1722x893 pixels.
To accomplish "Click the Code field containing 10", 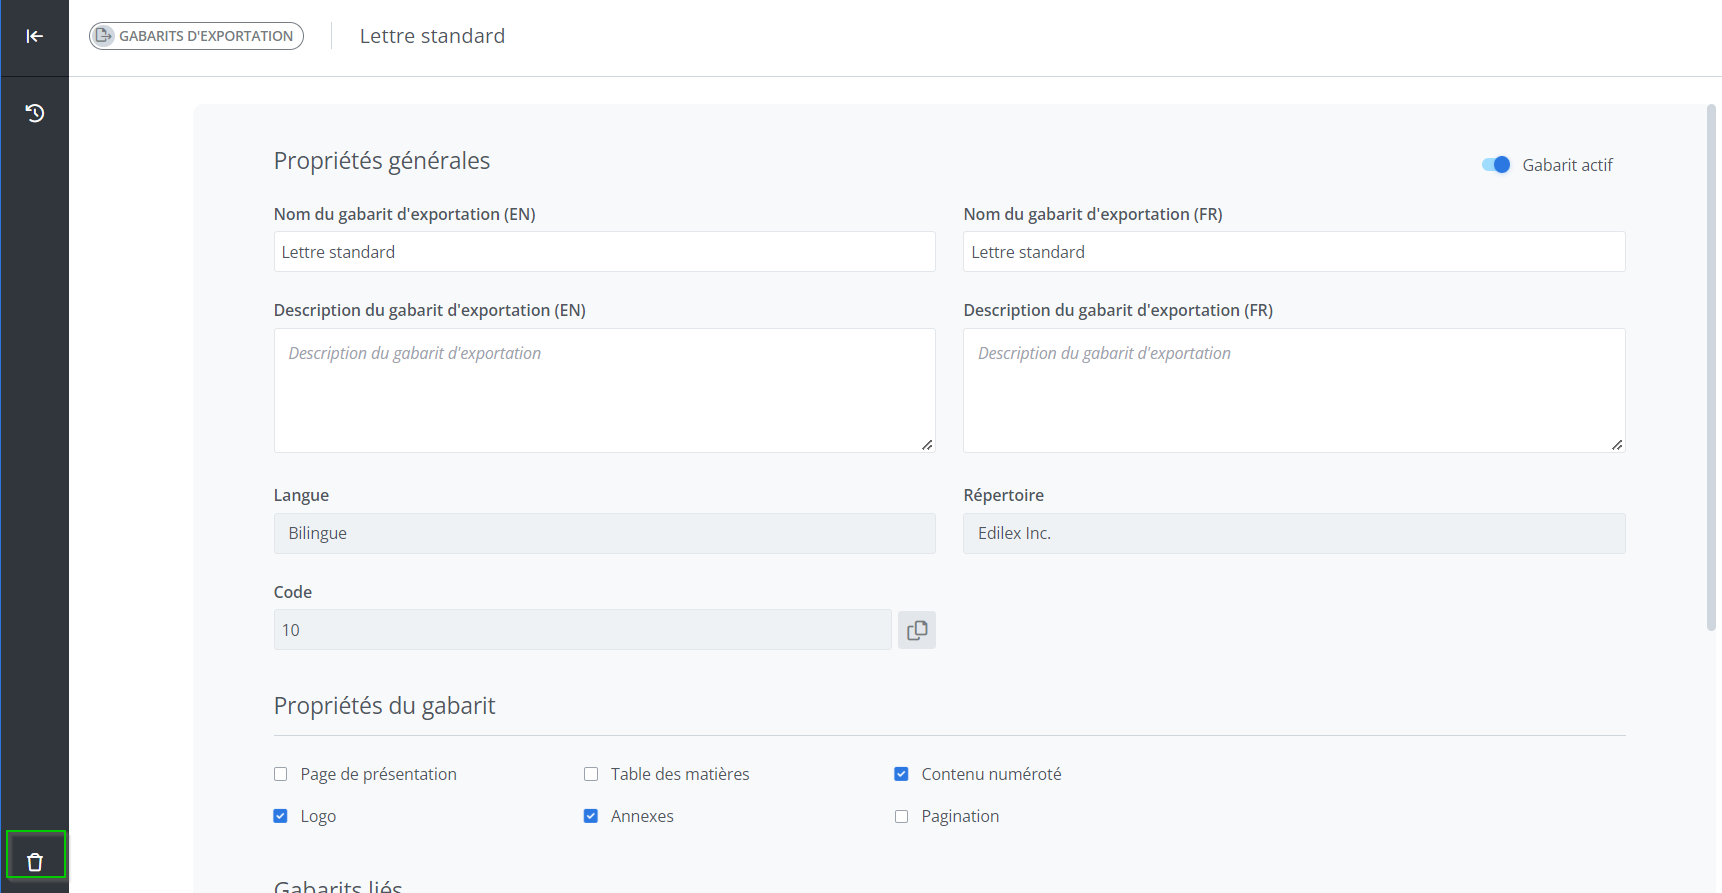I will [x=582, y=630].
